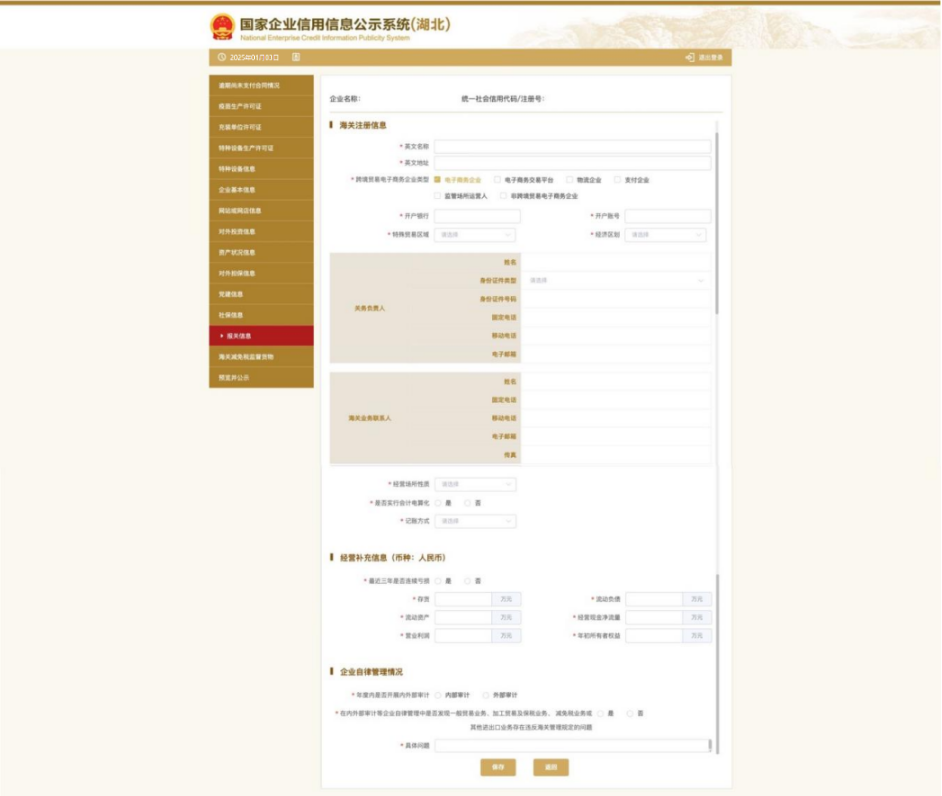942x796 pixels.
Task: Uncheck the 电子商务企业 checkbox
Action: [x=437, y=180]
